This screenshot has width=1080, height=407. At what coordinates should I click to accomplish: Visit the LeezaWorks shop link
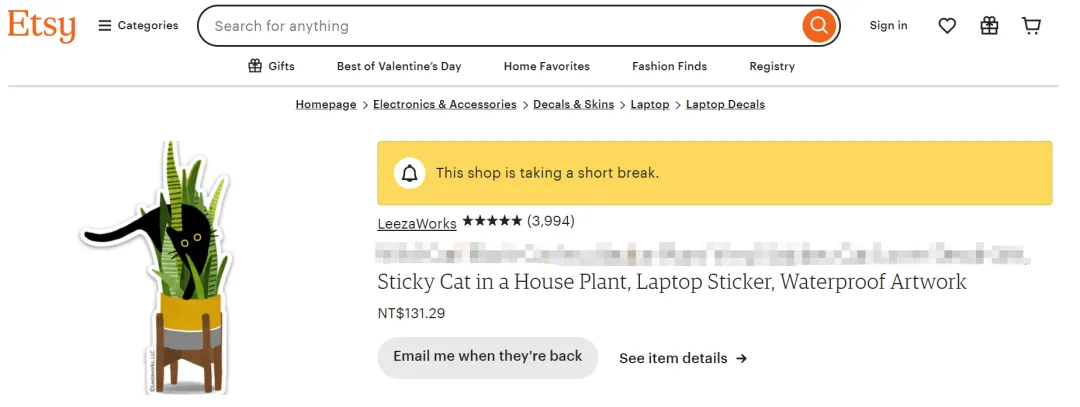[417, 223]
